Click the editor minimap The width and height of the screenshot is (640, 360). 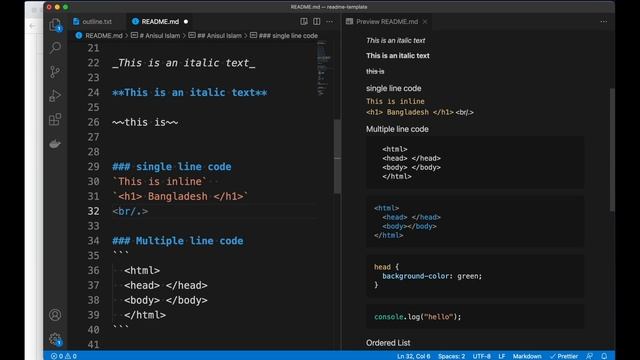324,69
